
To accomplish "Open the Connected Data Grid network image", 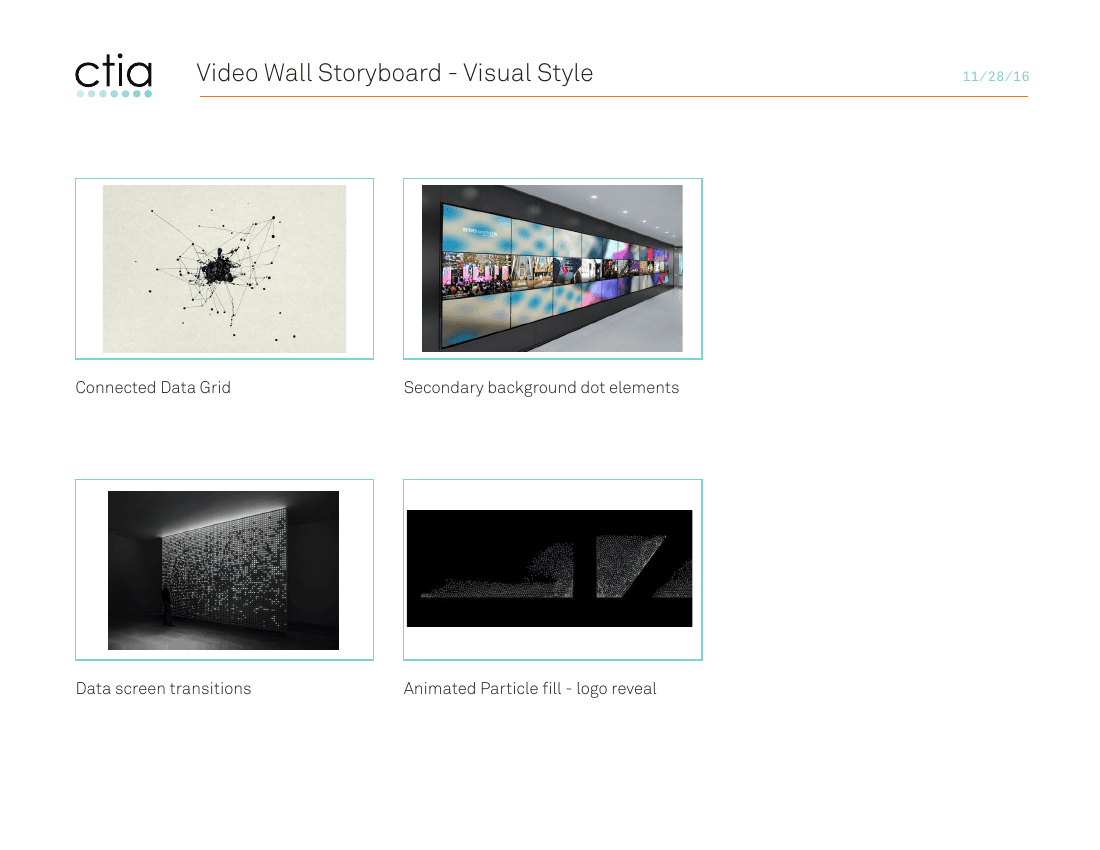I will pyautogui.click(x=224, y=269).
